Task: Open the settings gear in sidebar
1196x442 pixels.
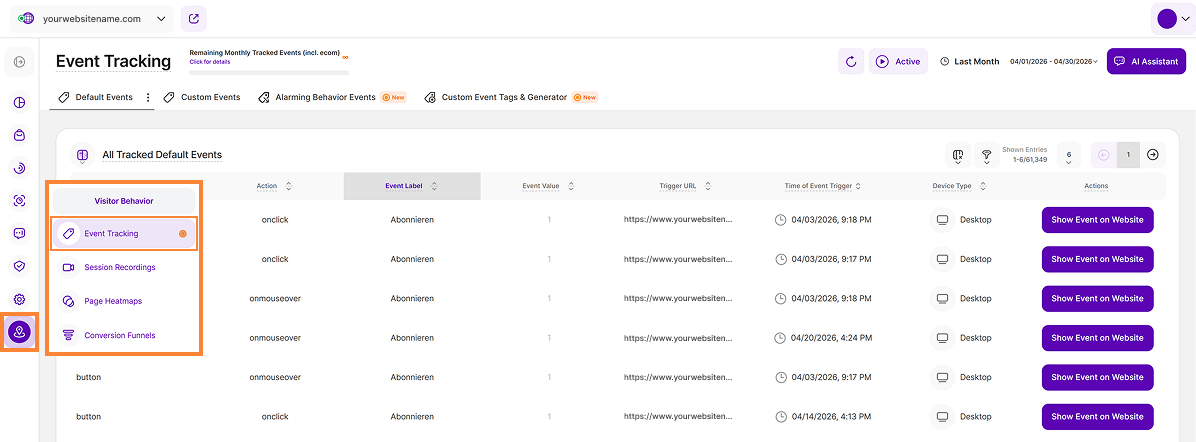Action: coord(19,299)
